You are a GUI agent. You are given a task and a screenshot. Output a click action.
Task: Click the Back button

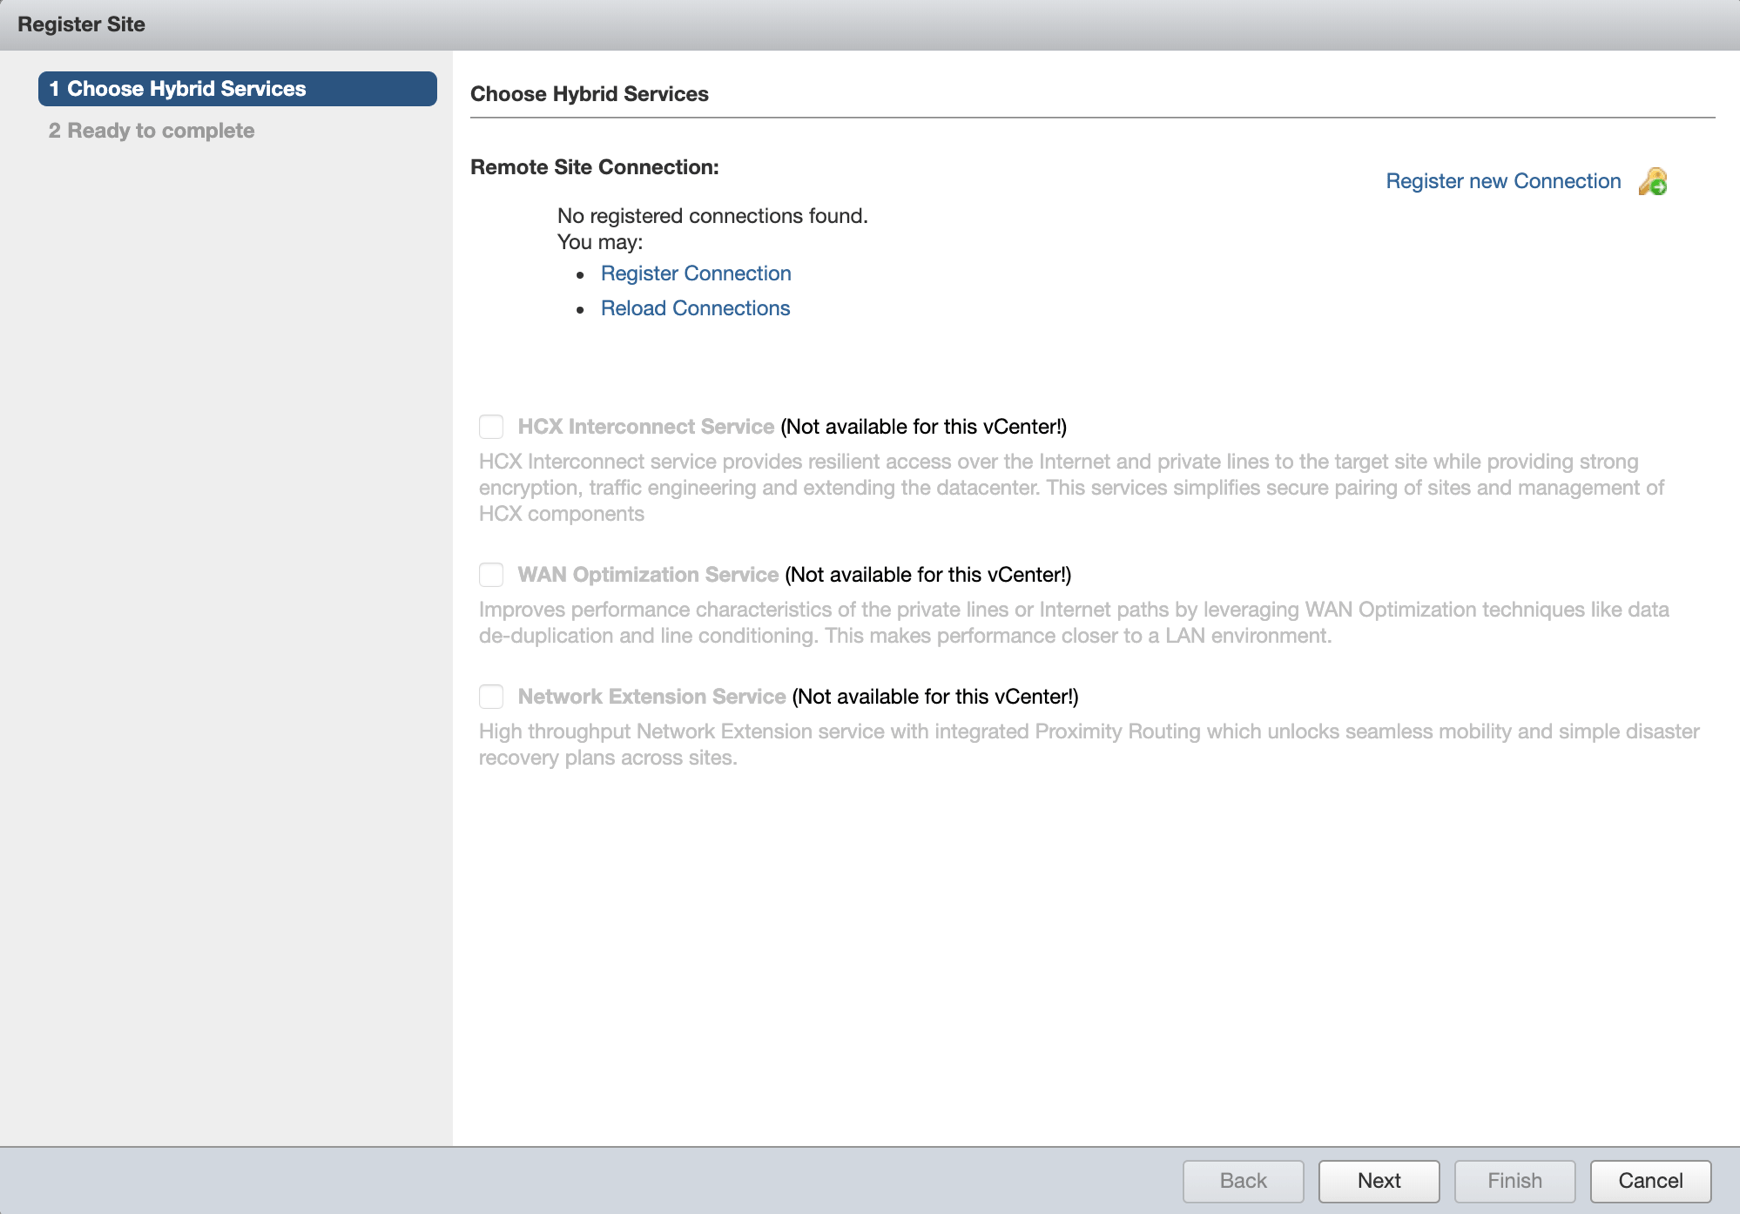coord(1242,1181)
